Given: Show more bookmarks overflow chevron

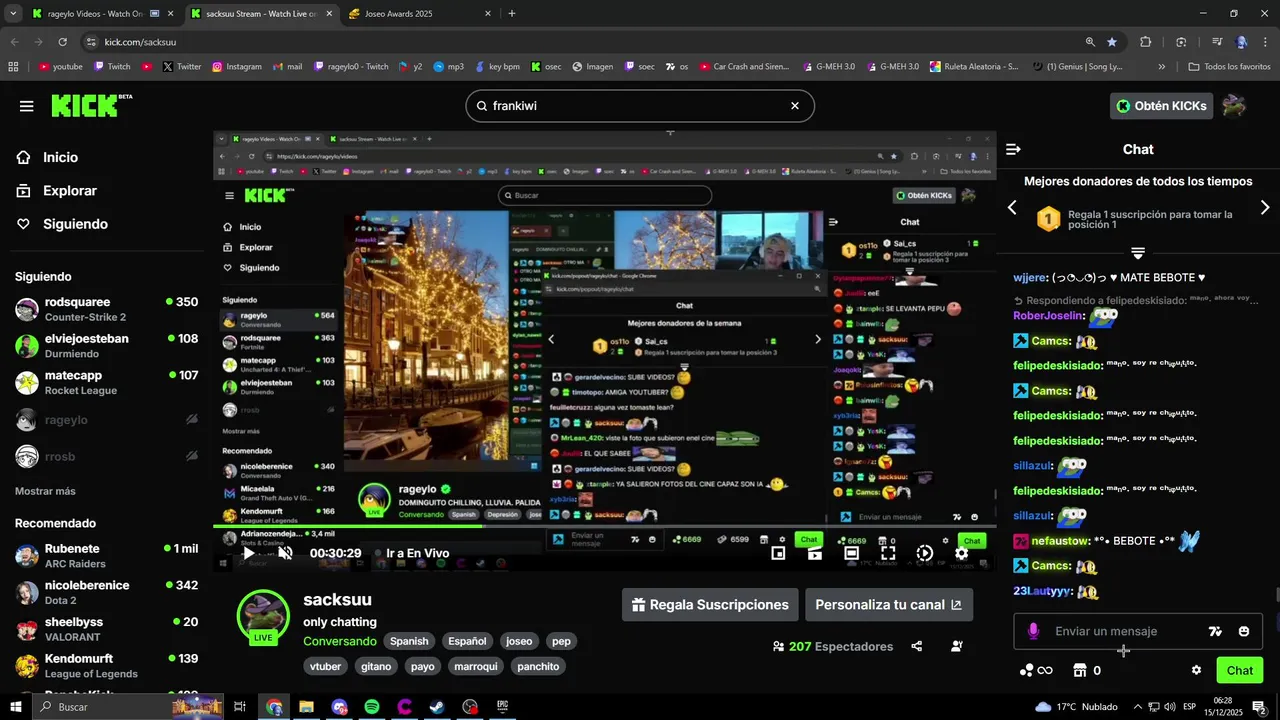Looking at the screenshot, I should point(1161,67).
